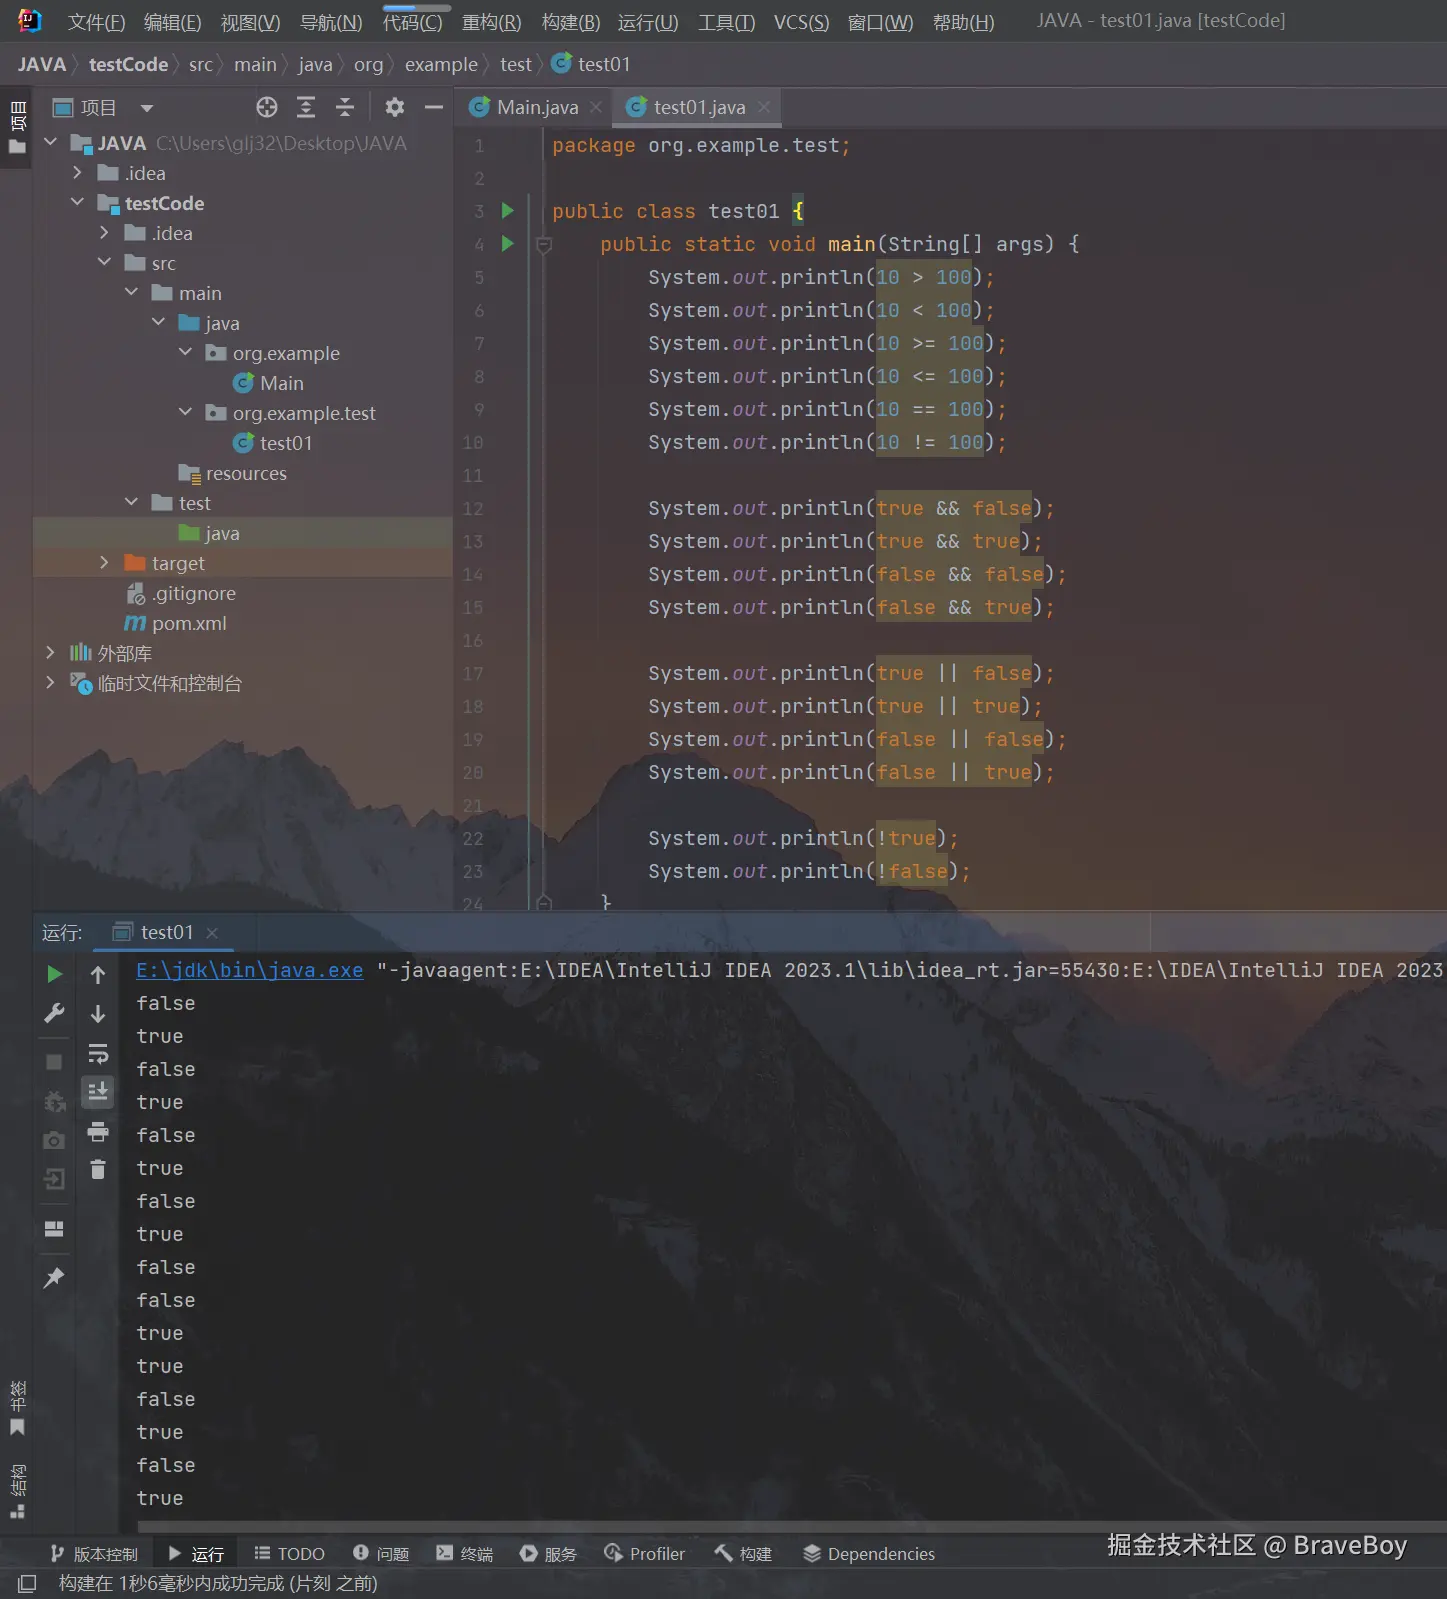
Task: Open the 运行(U) menu
Action: tap(648, 22)
